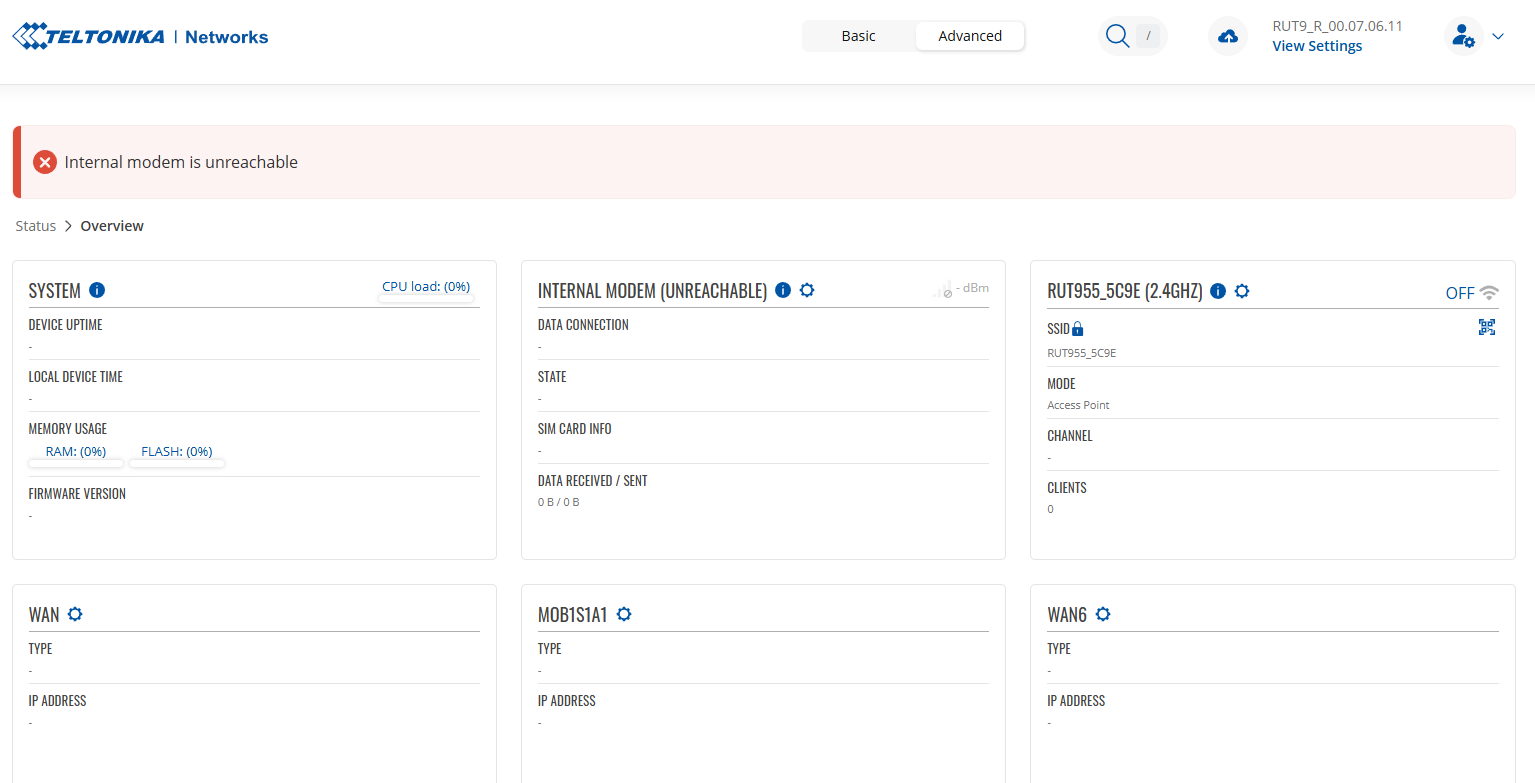Viewport: 1535px width, 783px height.
Task: Open the search magnifier icon
Action: click(1117, 36)
